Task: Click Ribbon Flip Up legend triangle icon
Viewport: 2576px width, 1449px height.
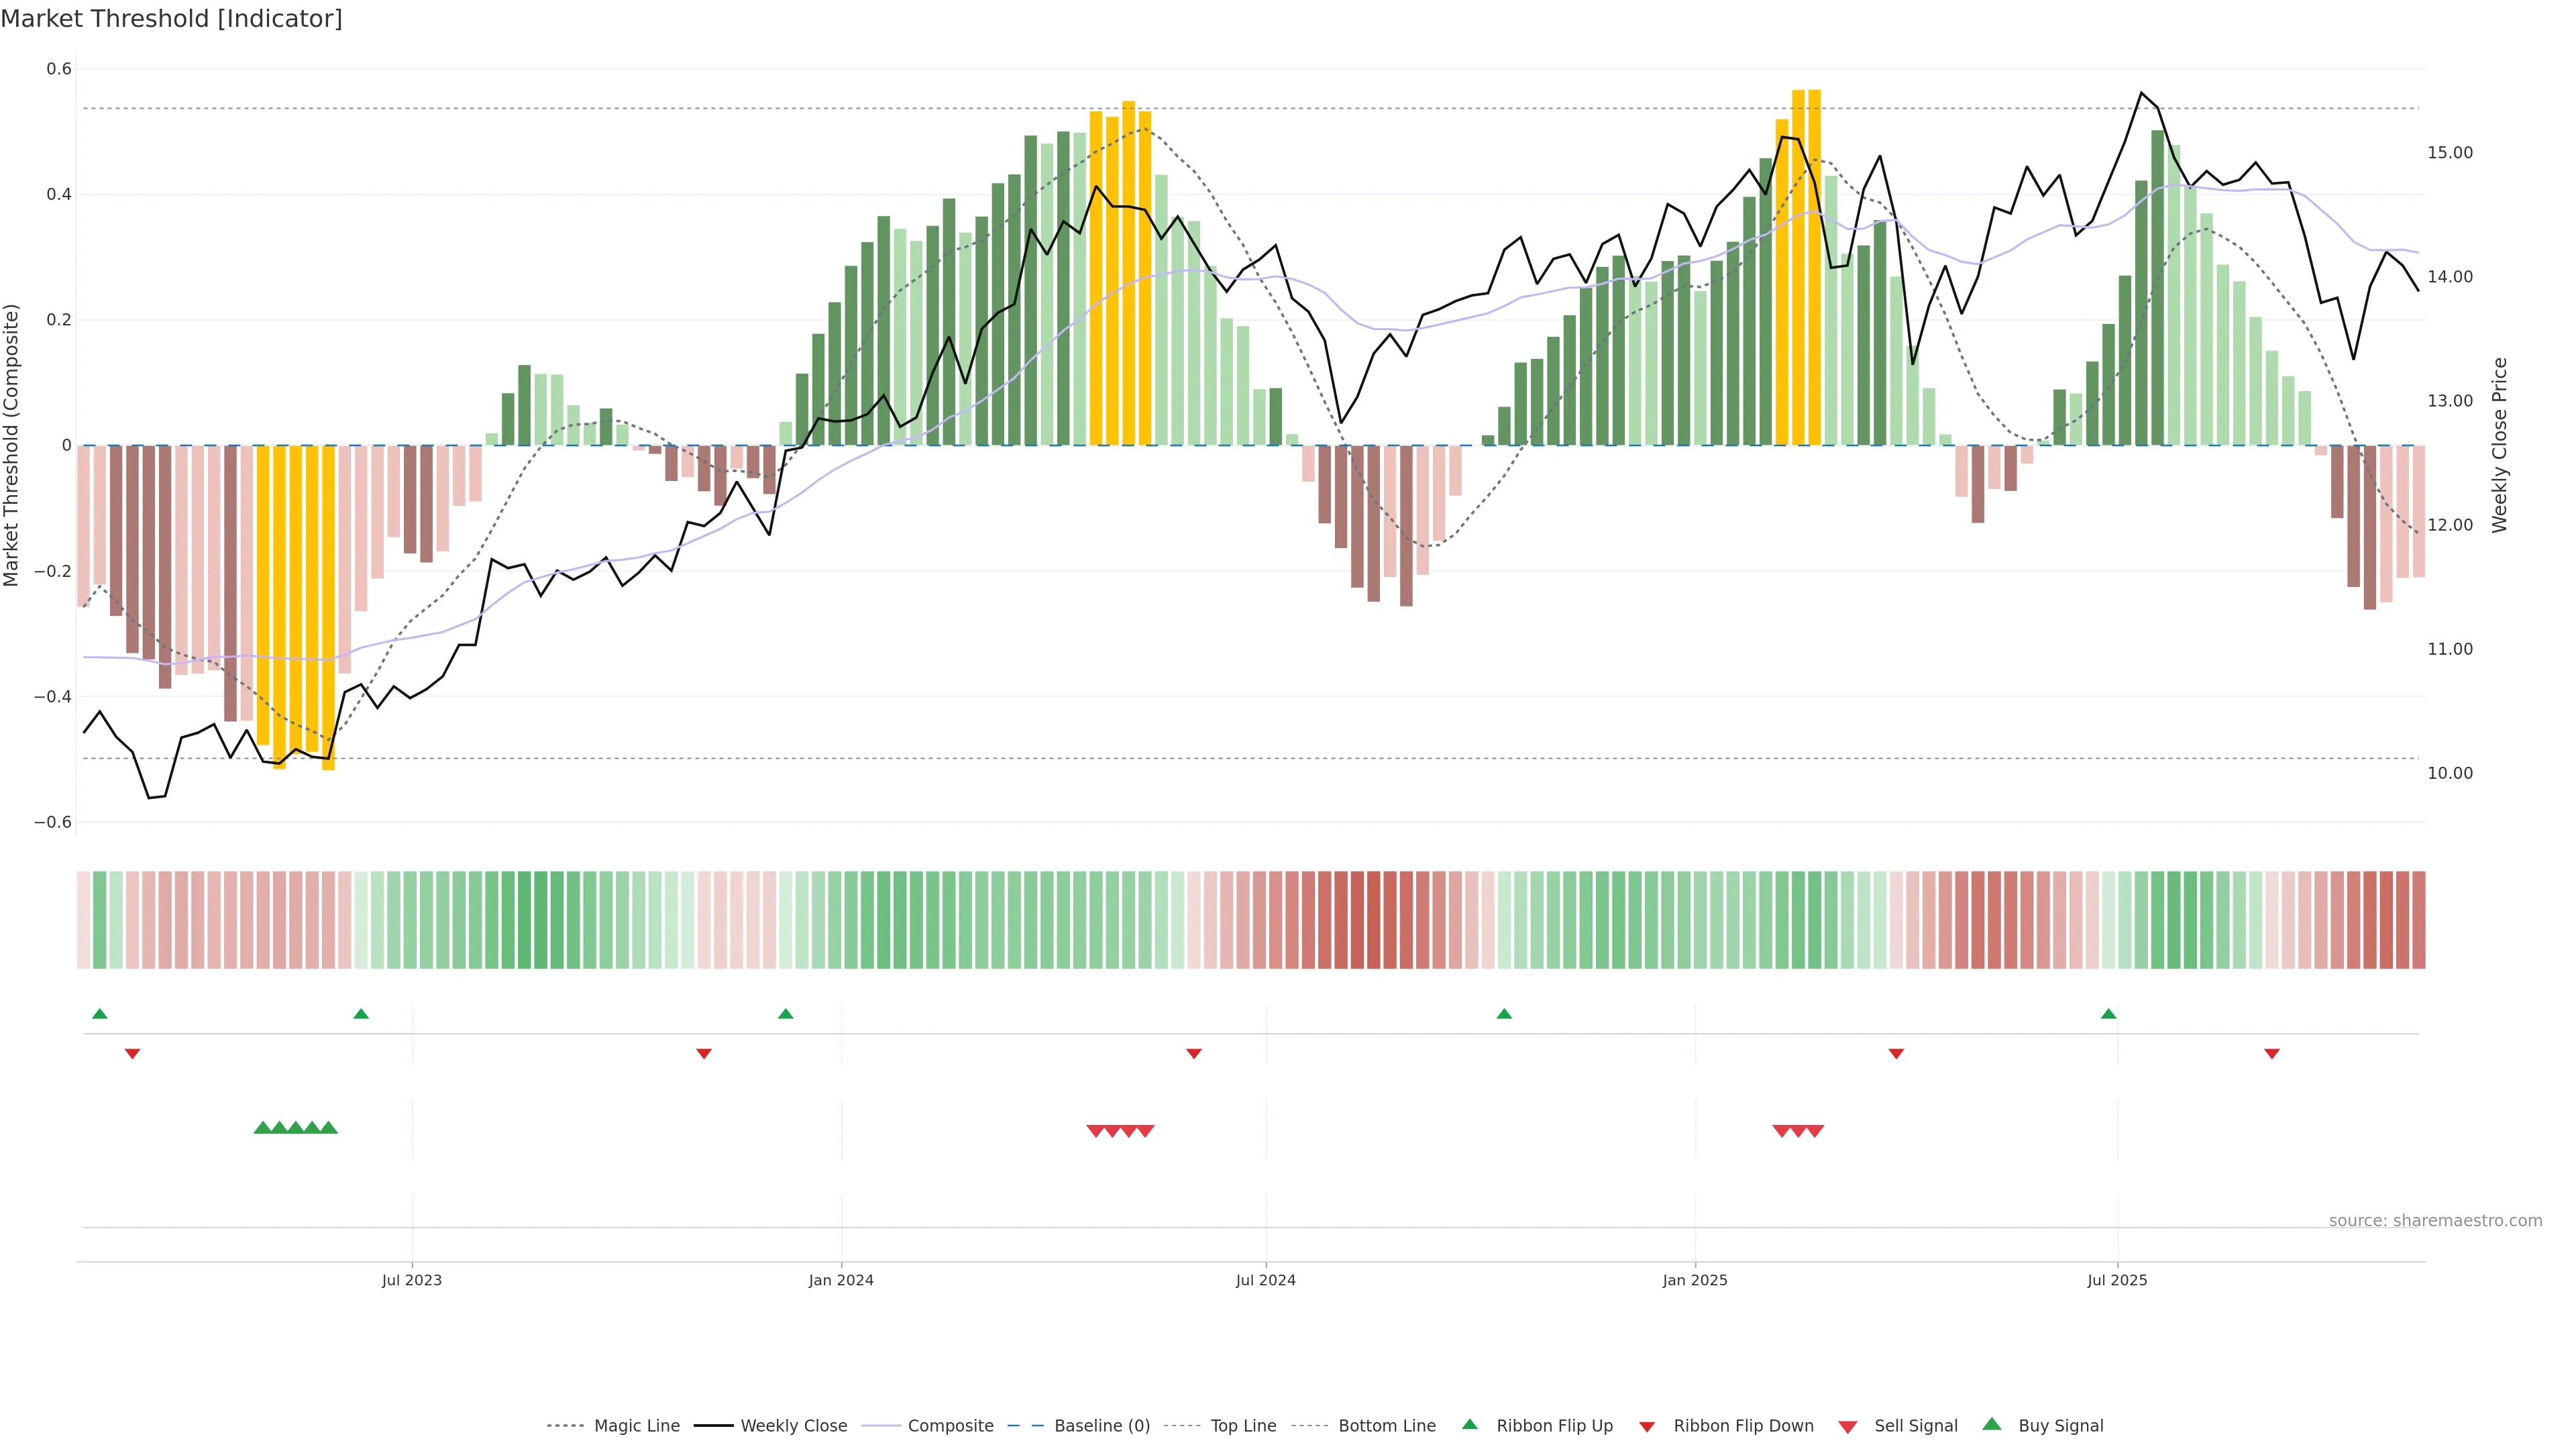Action: [x=1469, y=1424]
